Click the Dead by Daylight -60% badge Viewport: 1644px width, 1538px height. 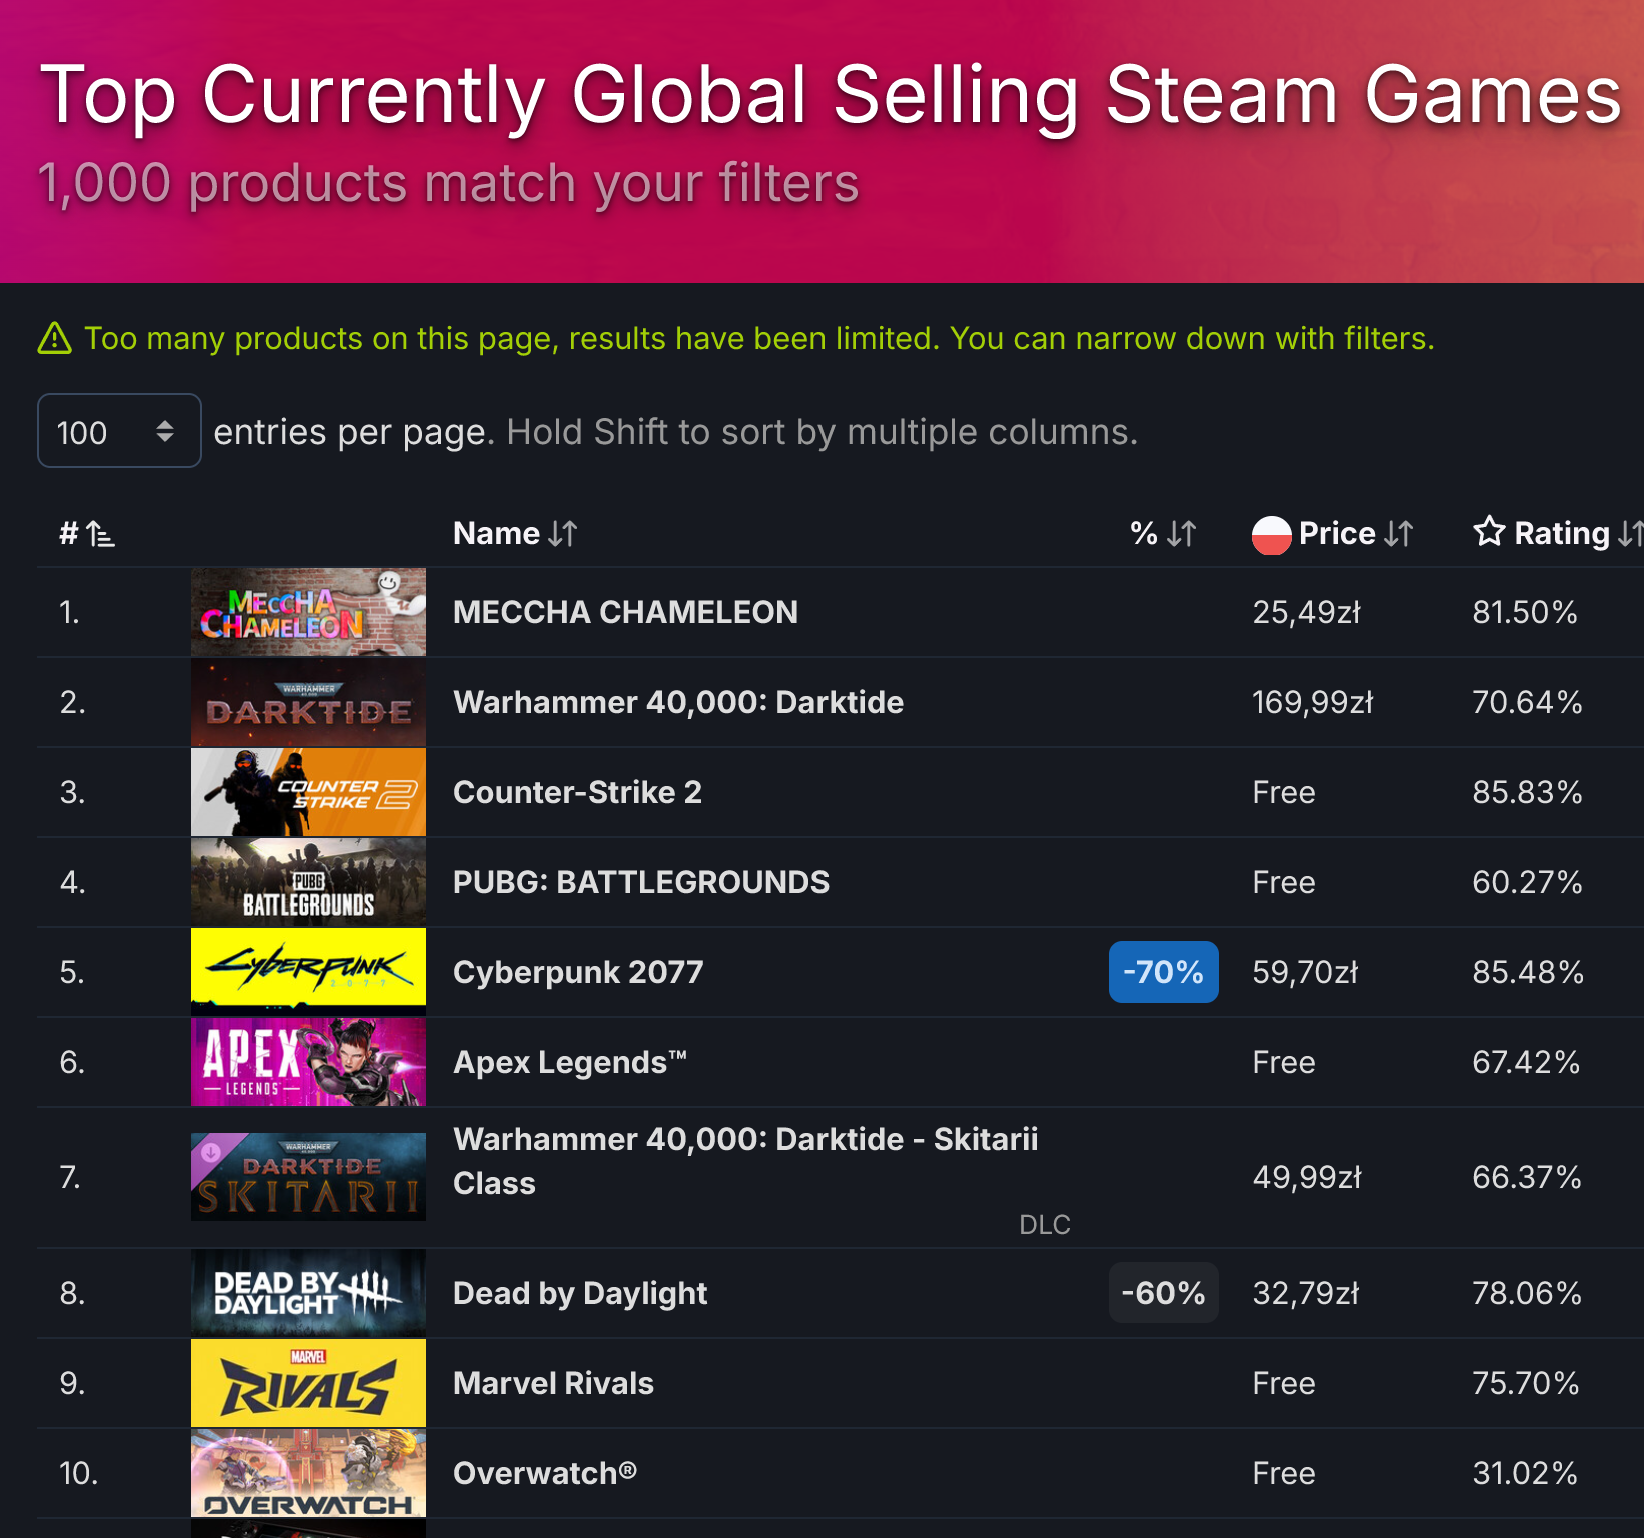point(1163,1293)
